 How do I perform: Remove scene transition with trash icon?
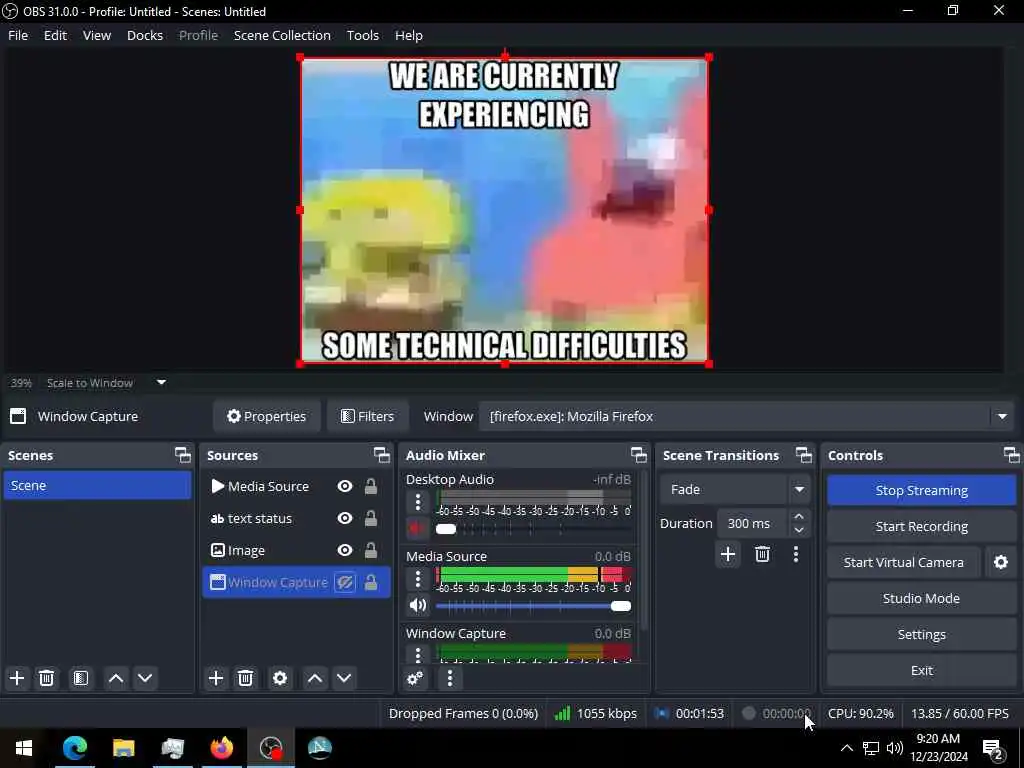762,554
